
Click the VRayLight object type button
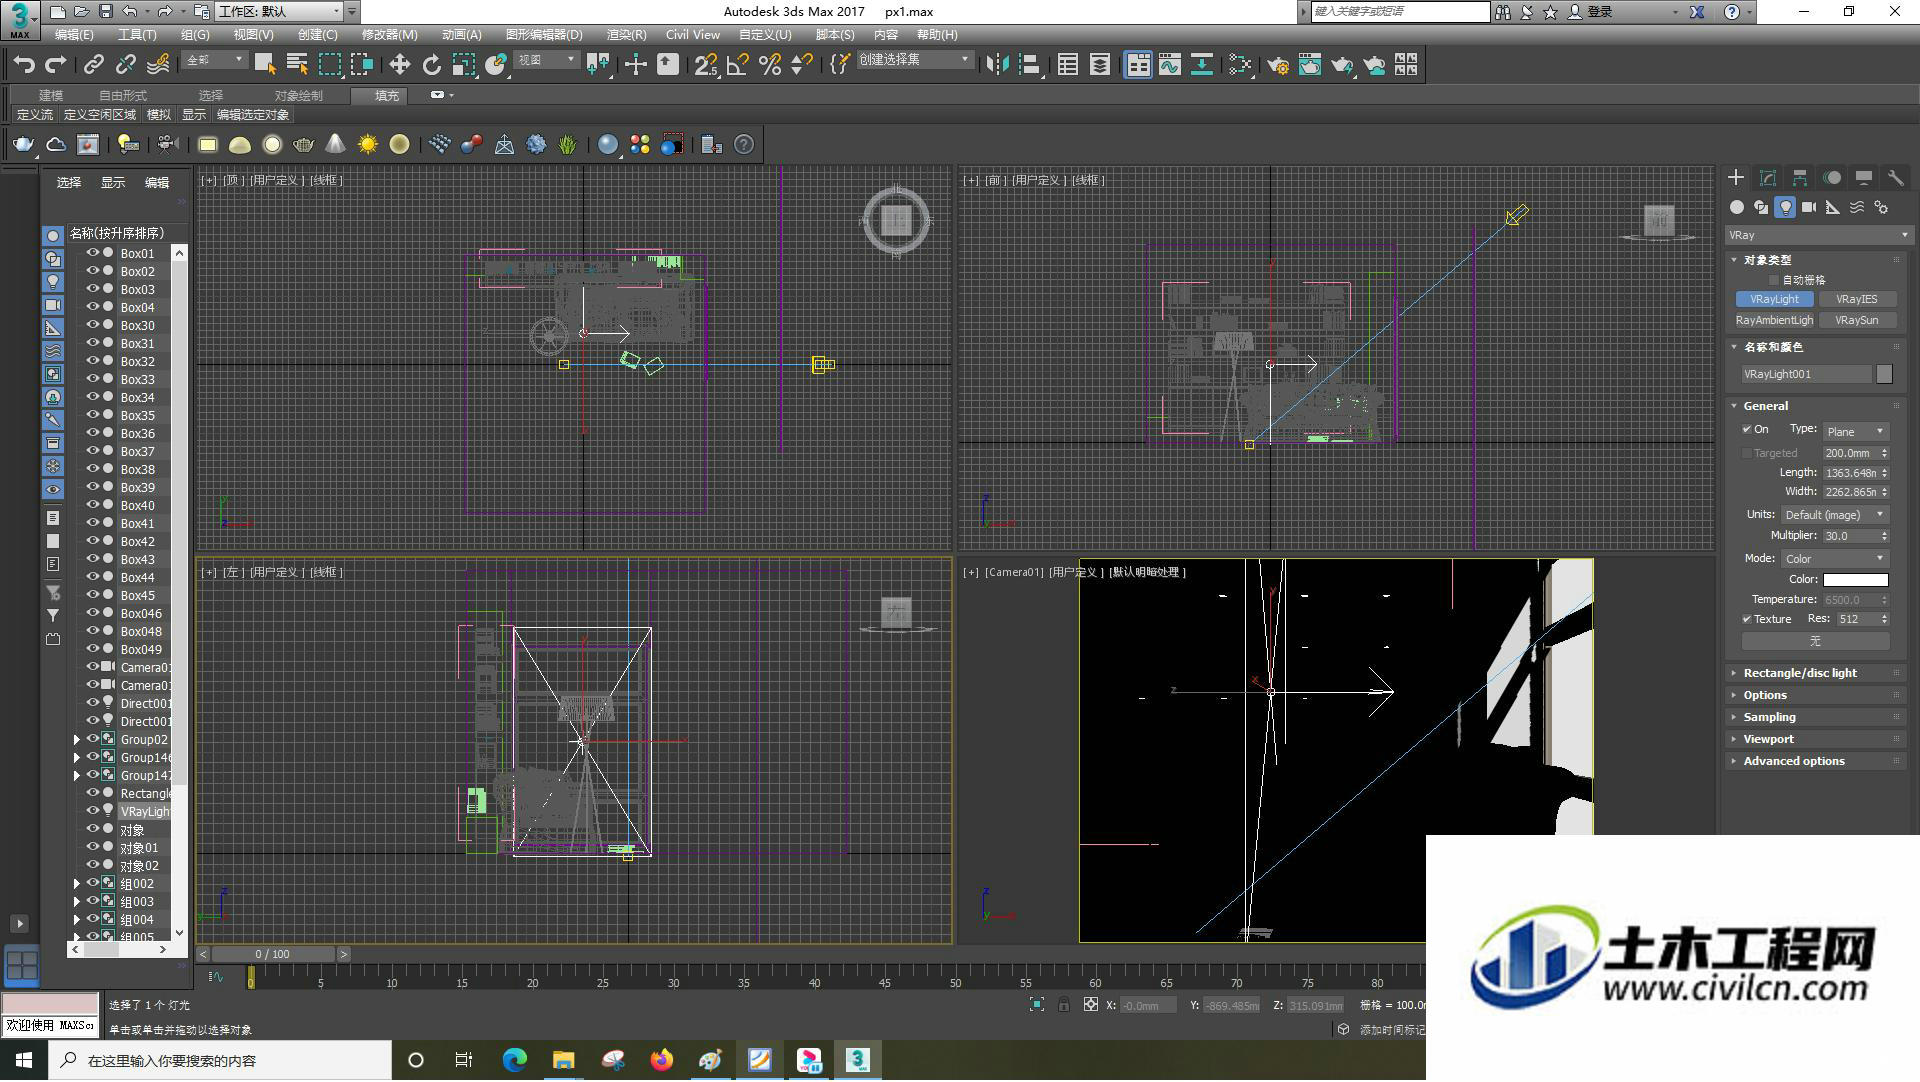tap(1774, 300)
